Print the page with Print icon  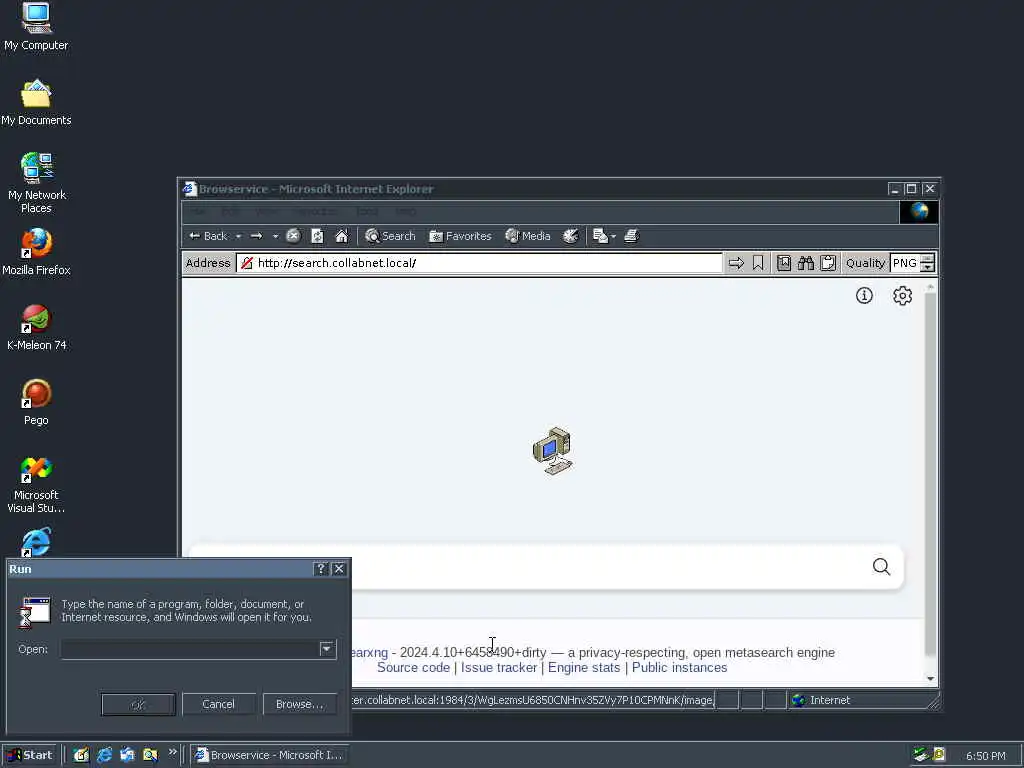point(631,236)
